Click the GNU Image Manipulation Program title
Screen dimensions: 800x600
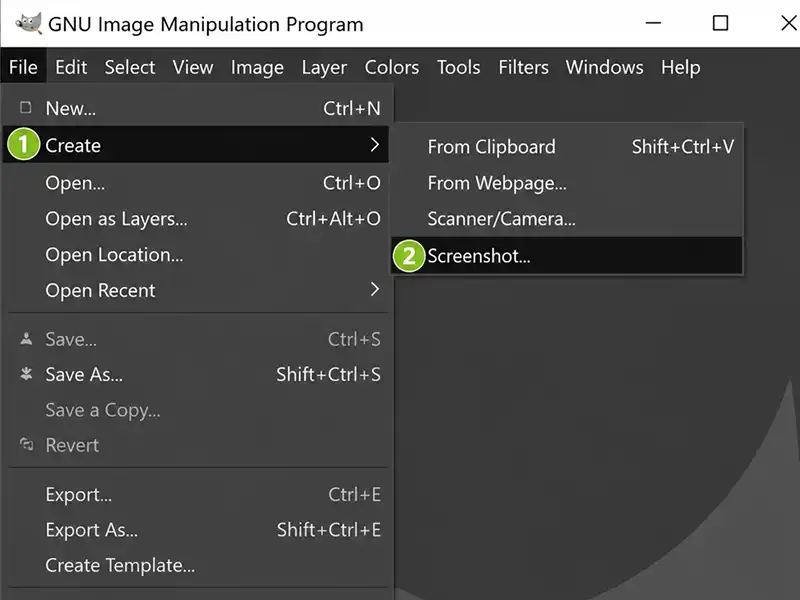pyautogui.click(x=206, y=24)
